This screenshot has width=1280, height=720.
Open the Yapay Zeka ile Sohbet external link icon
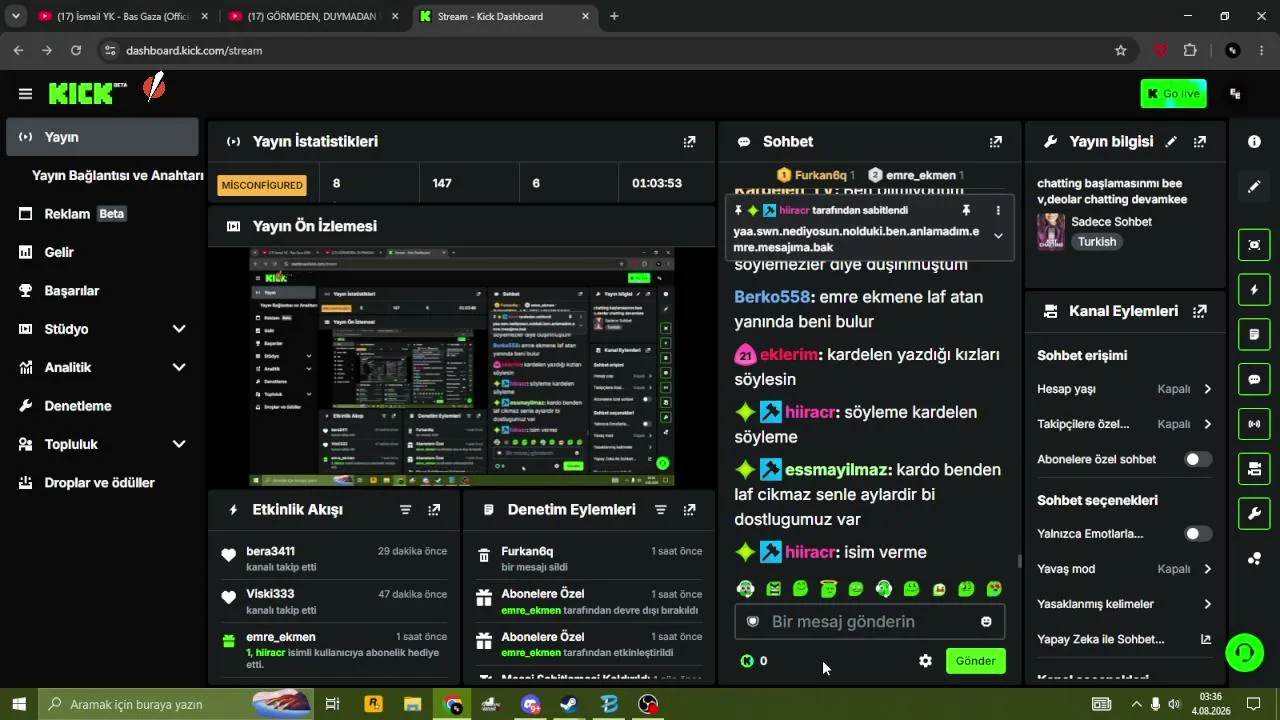(1206, 640)
